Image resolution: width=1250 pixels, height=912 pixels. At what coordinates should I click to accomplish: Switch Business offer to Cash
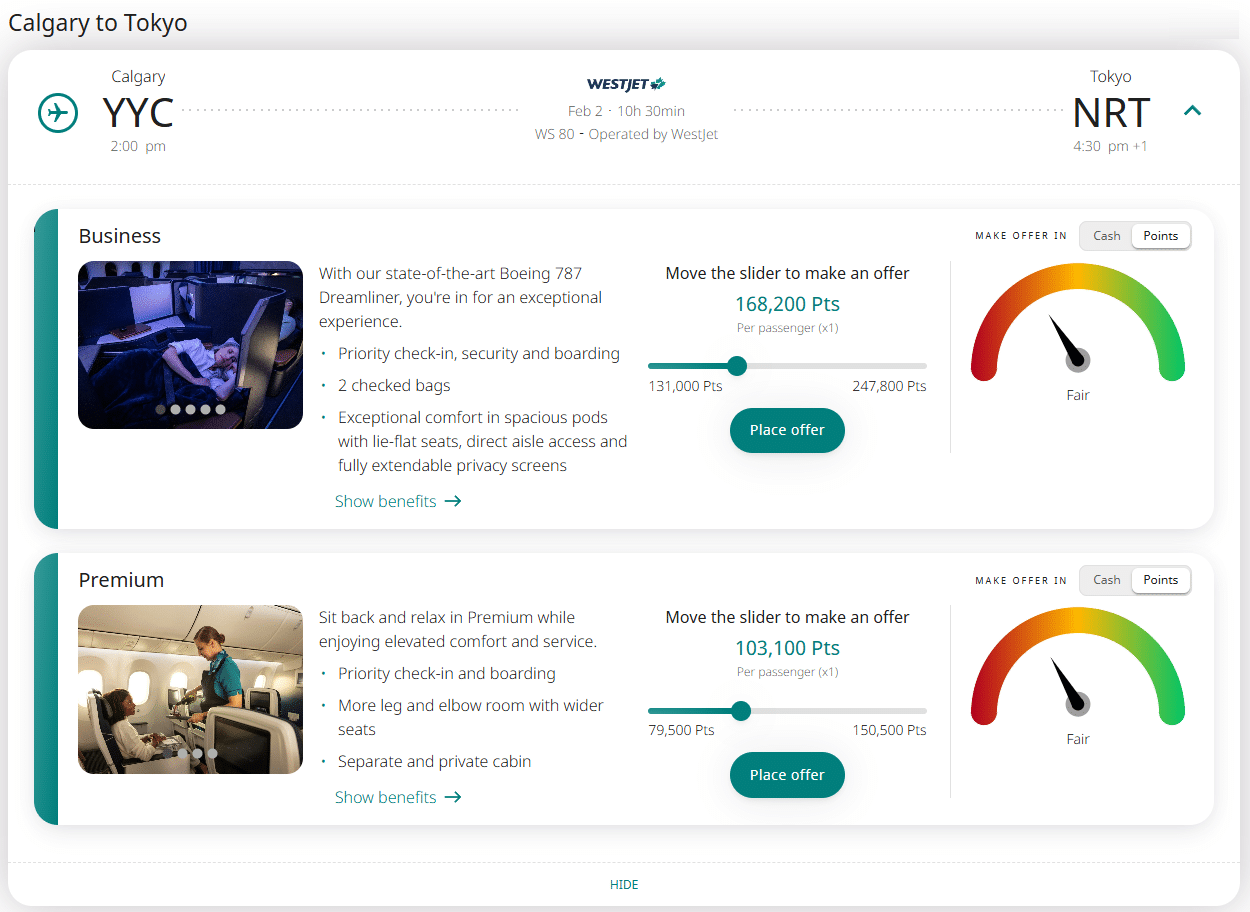point(1107,236)
